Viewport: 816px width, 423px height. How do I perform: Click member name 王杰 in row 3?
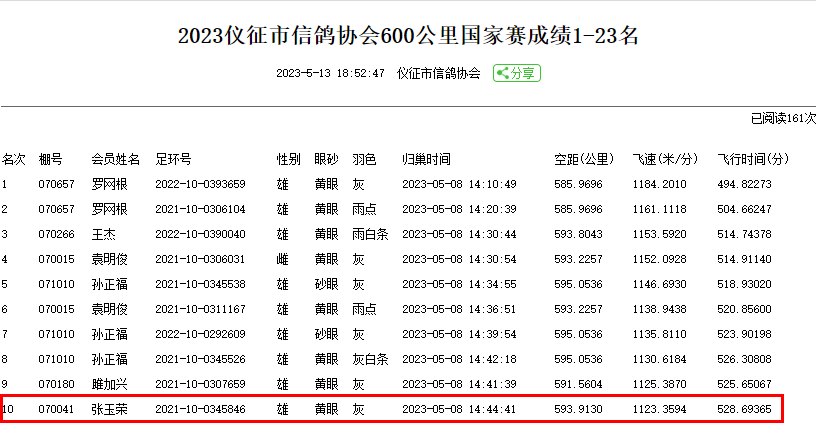pos(104,234)
